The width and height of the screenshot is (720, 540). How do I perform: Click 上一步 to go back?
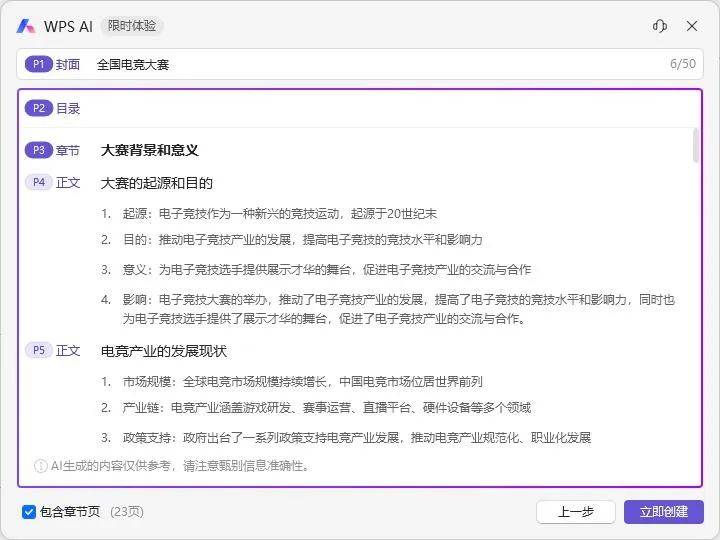(575, 512)
